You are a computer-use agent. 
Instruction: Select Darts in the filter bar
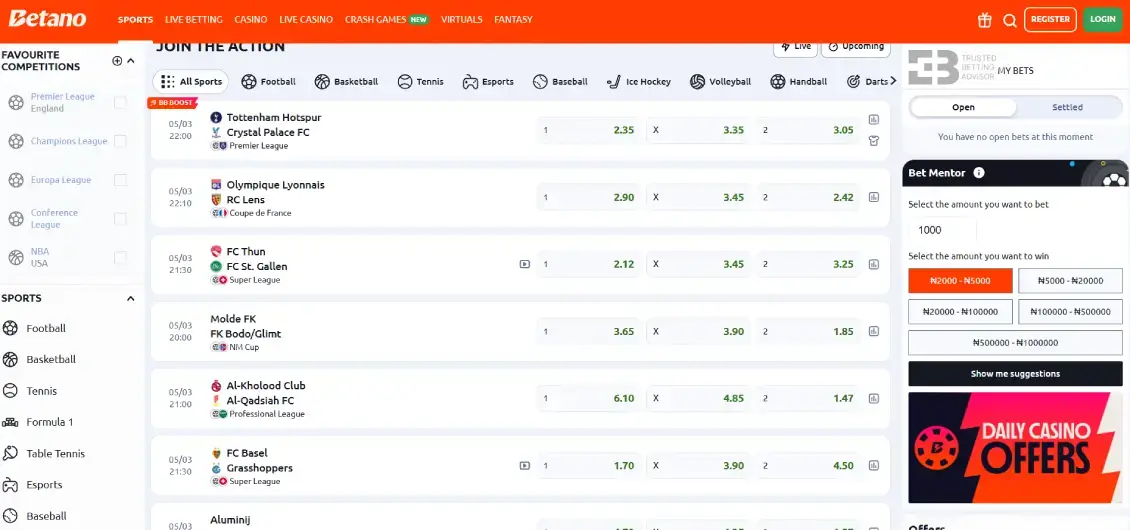[x=868, y=81]
